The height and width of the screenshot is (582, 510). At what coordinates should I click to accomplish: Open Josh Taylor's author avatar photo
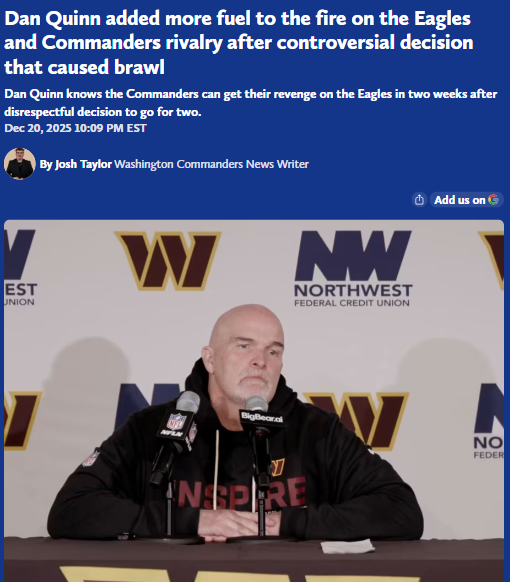(x=20, y=164)
